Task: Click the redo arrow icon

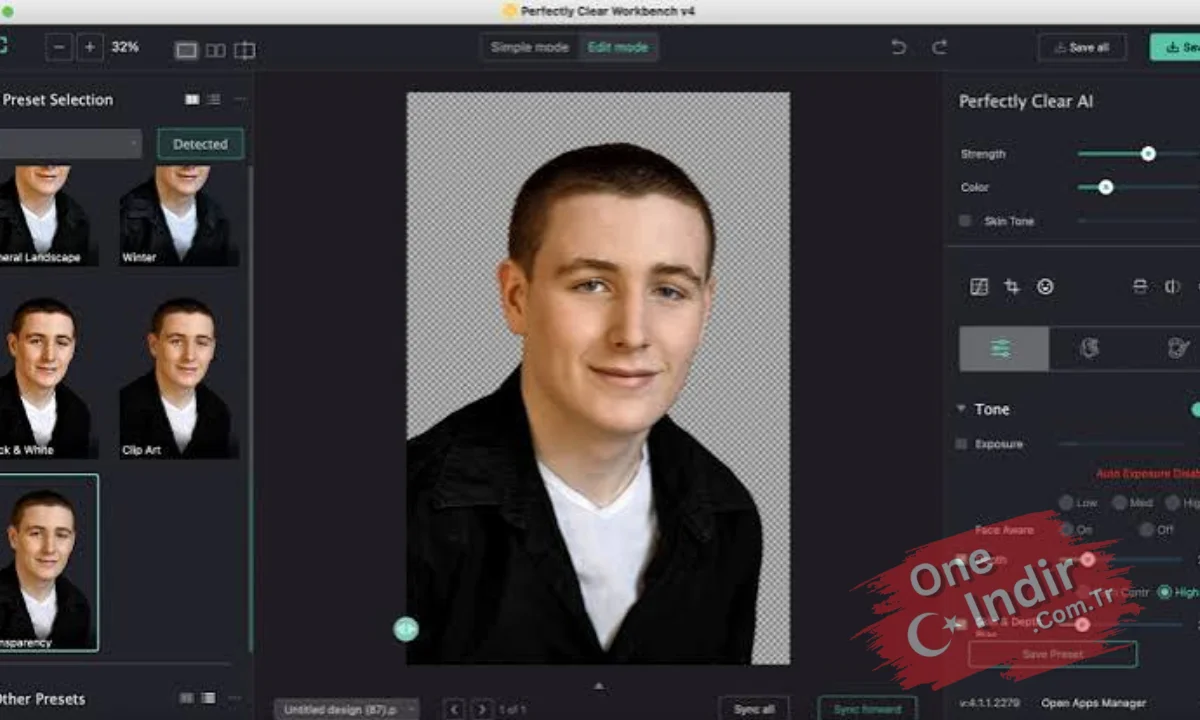Action: pyautogui.click(x=939, y=47)
